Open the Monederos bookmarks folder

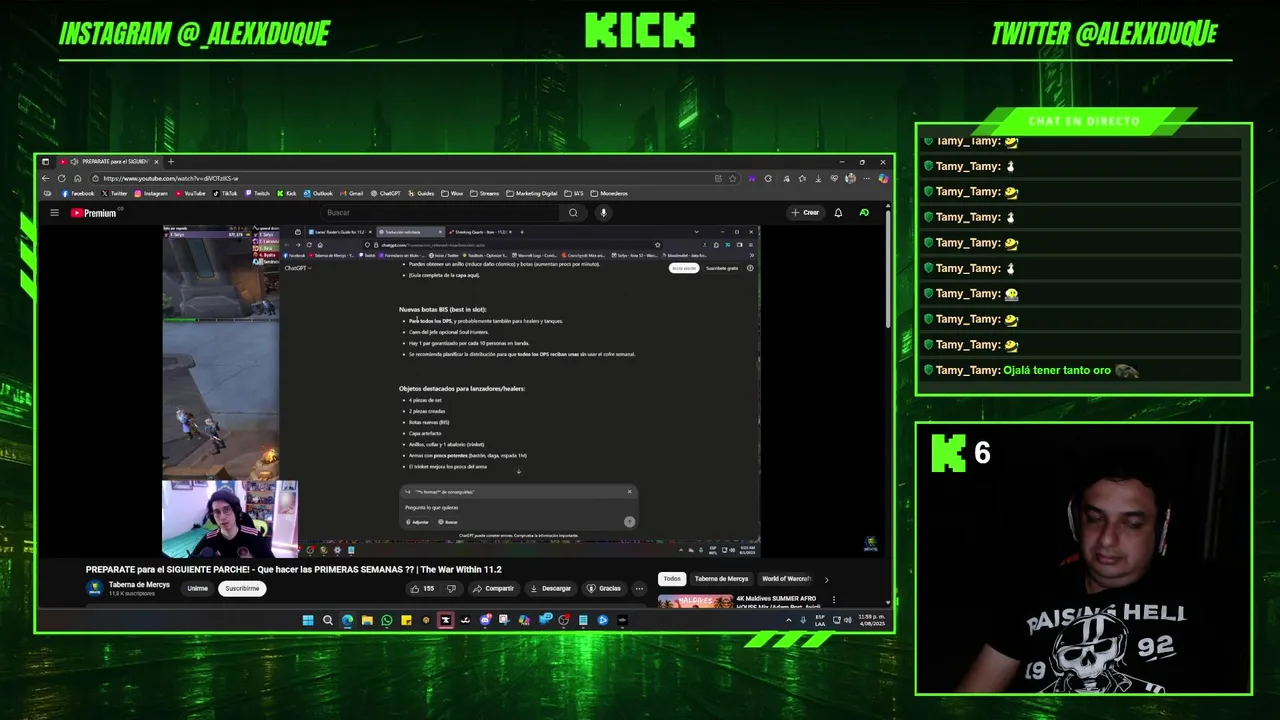(609, 193)
